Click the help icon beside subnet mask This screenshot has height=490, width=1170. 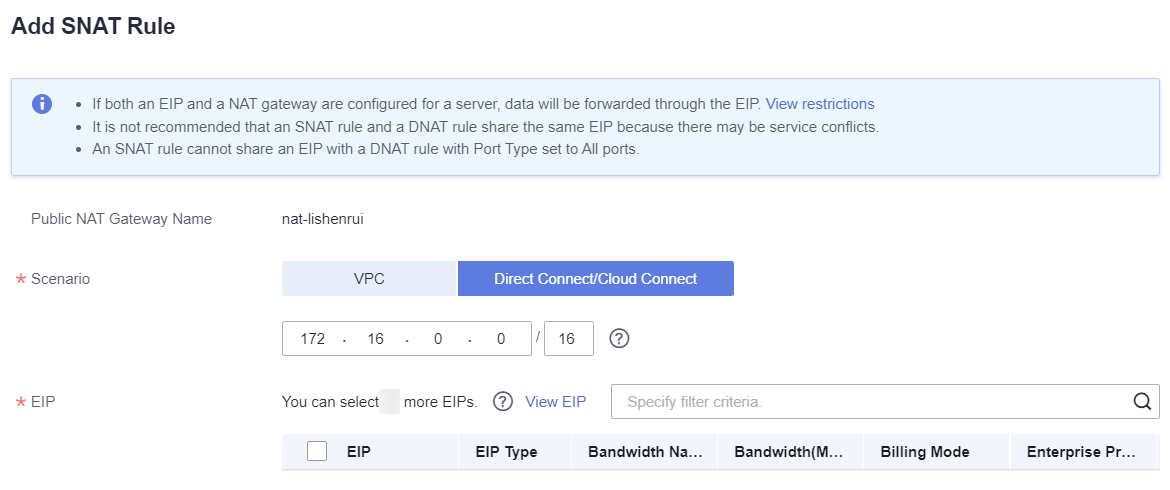(x=619, y=339)
